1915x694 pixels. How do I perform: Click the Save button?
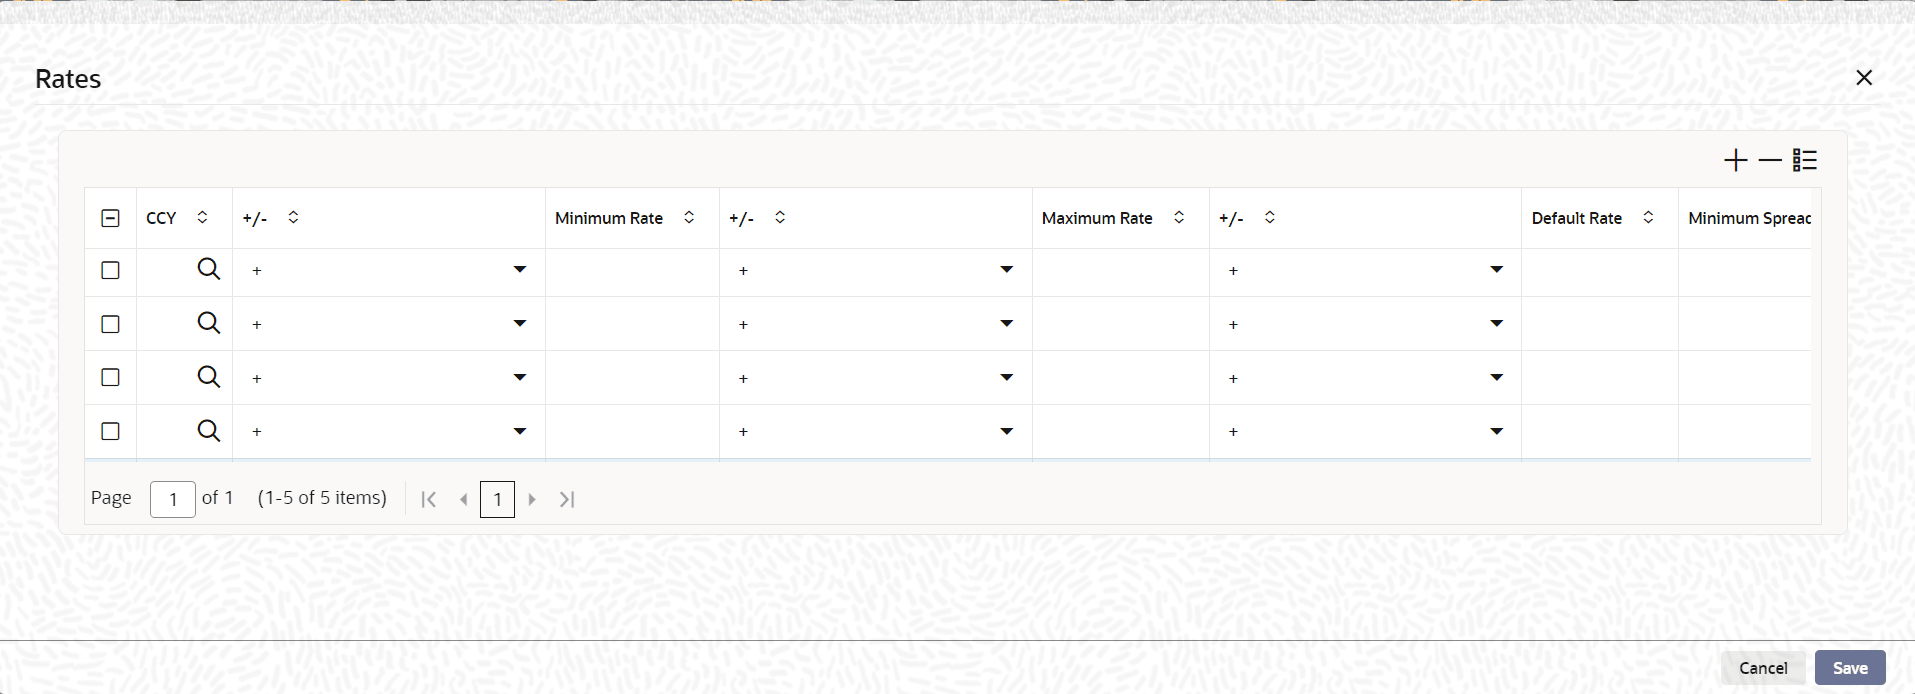pos(1850,668)
